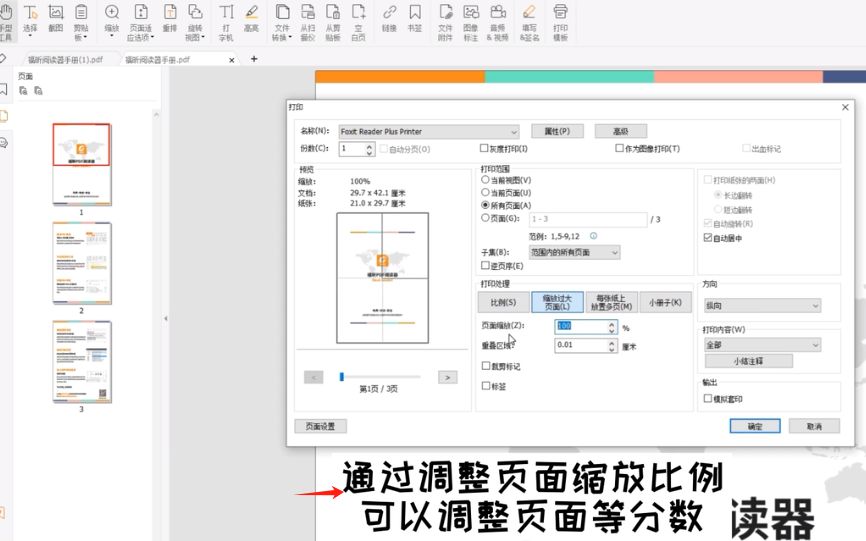Enable 裁剪标记 cut marks checkbox

tap(485, 365)
